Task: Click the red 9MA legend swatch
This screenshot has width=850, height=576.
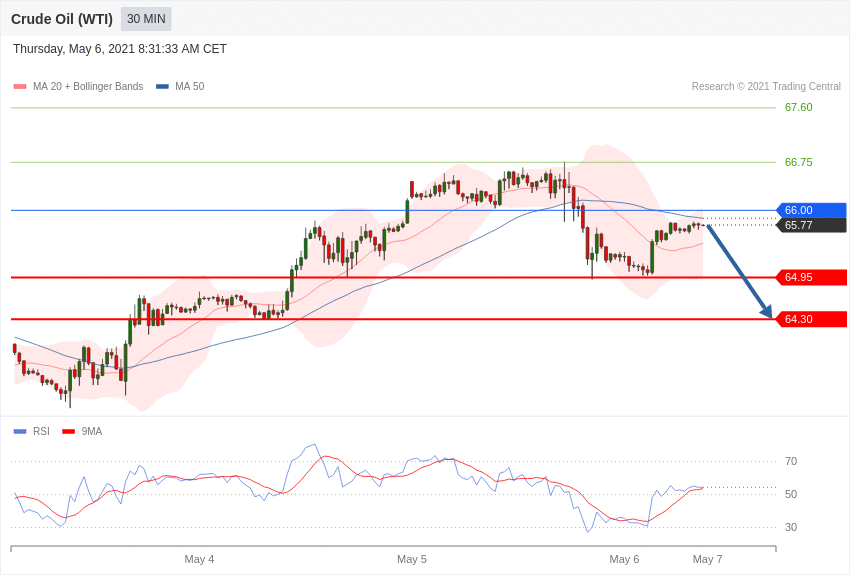Action: click(x=69, y=431)
